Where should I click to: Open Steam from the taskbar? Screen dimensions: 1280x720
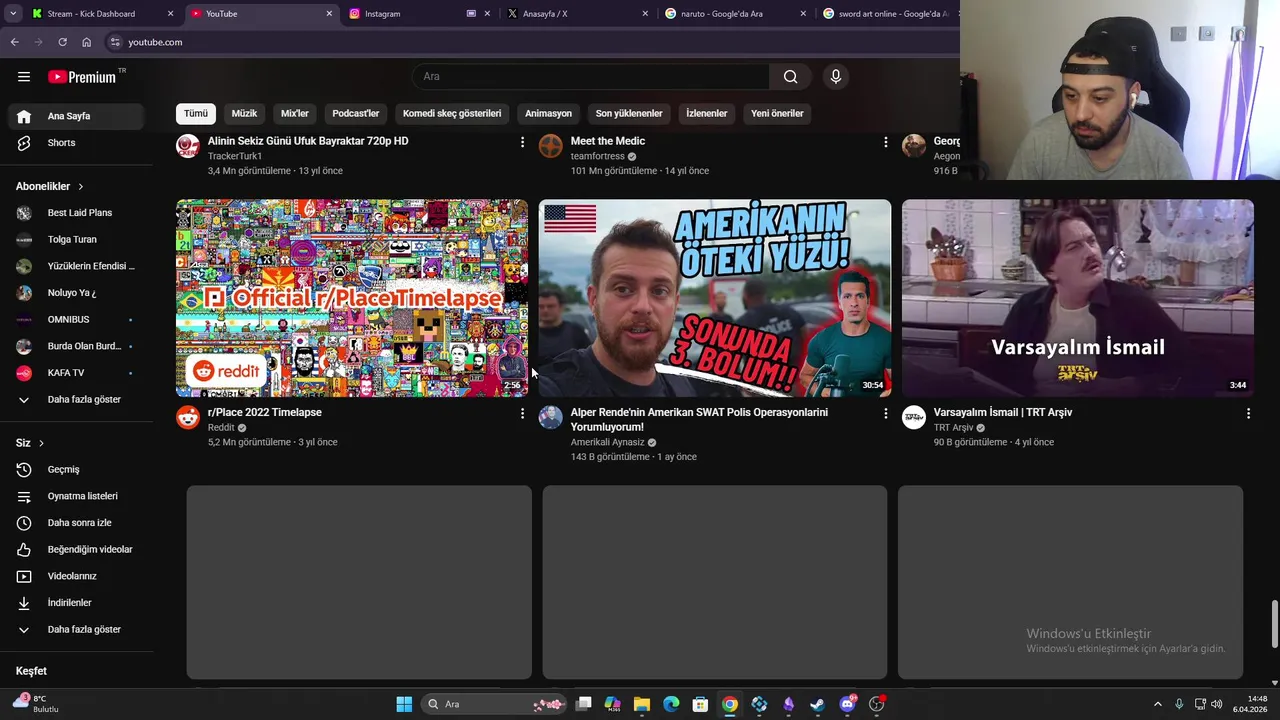817,704
